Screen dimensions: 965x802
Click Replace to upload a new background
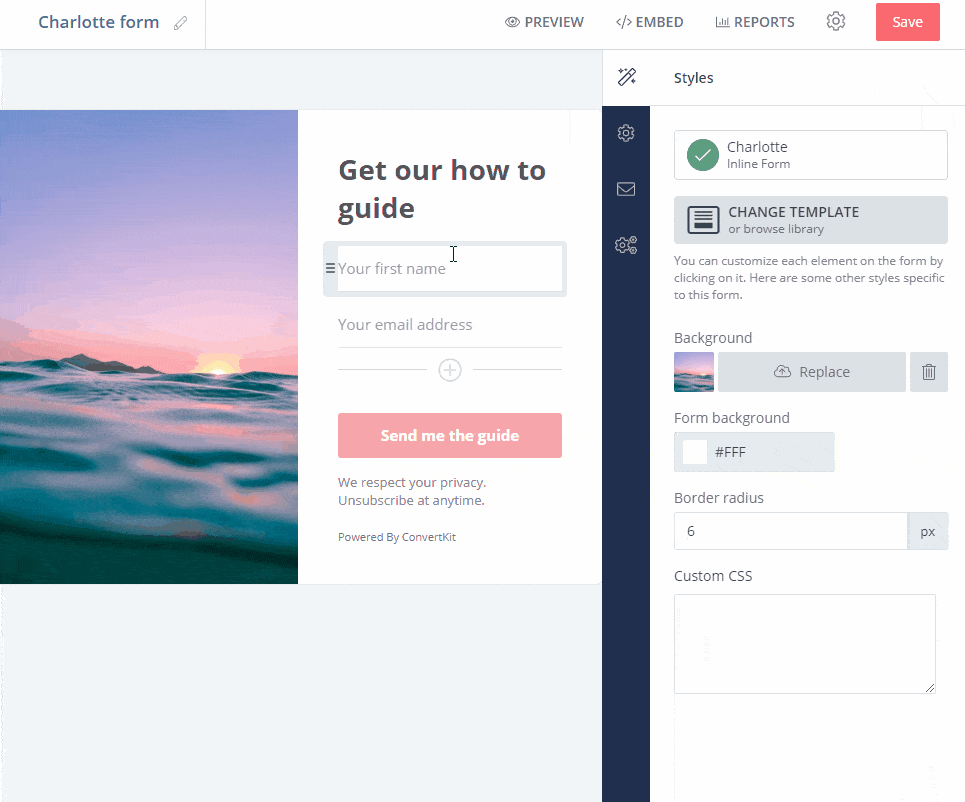coord(811,371)
